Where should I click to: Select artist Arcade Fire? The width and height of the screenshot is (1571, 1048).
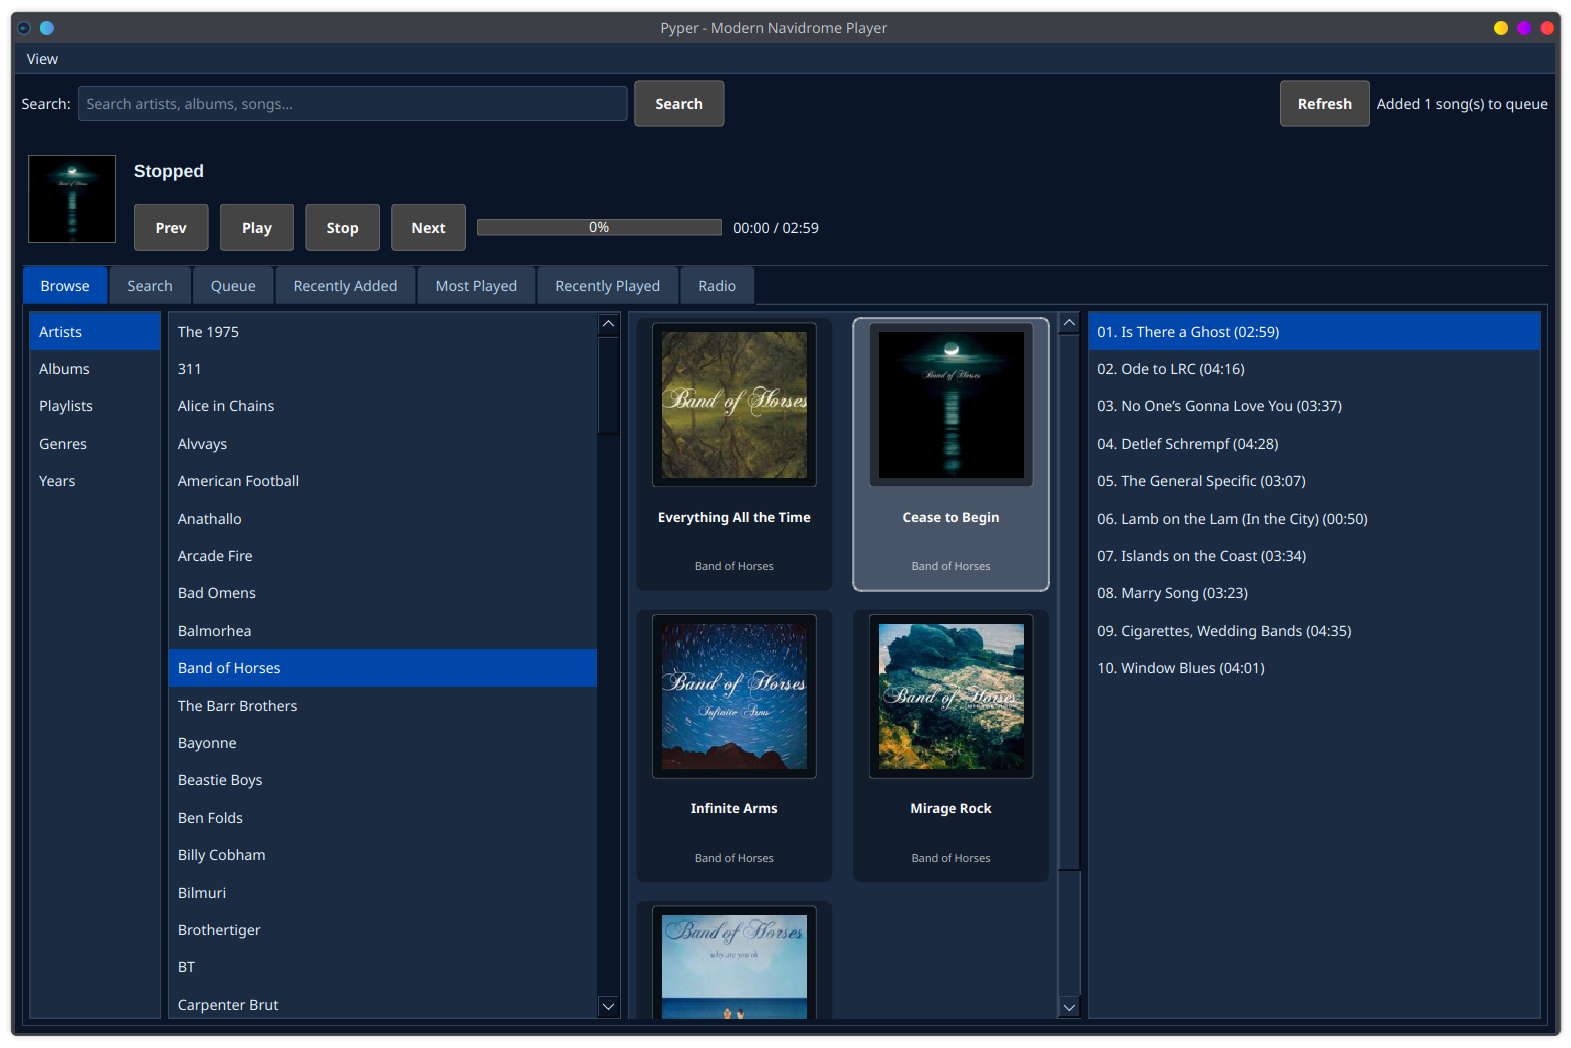[x=383, y=556]
